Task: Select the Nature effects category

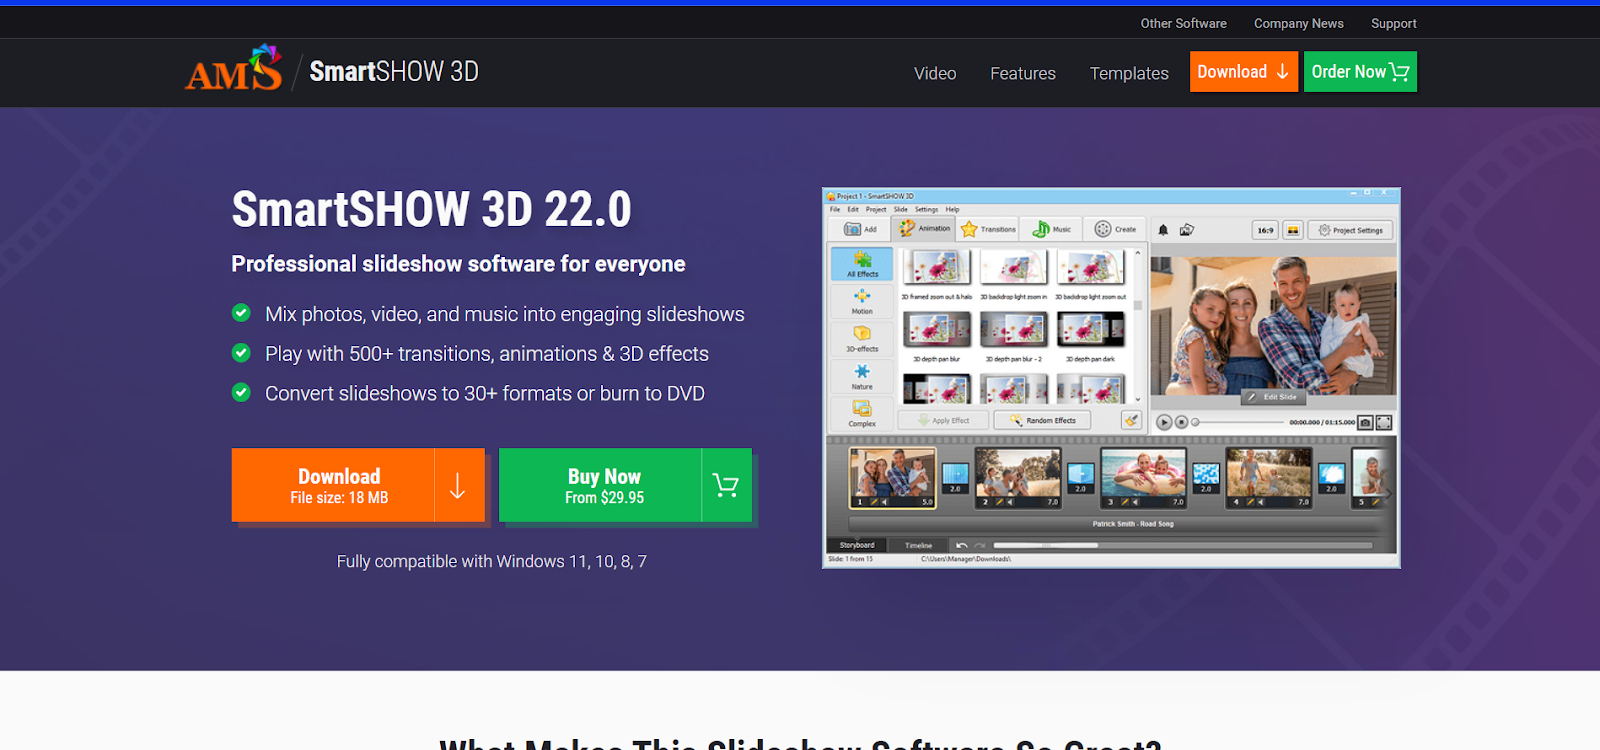Action: point(862,377)
